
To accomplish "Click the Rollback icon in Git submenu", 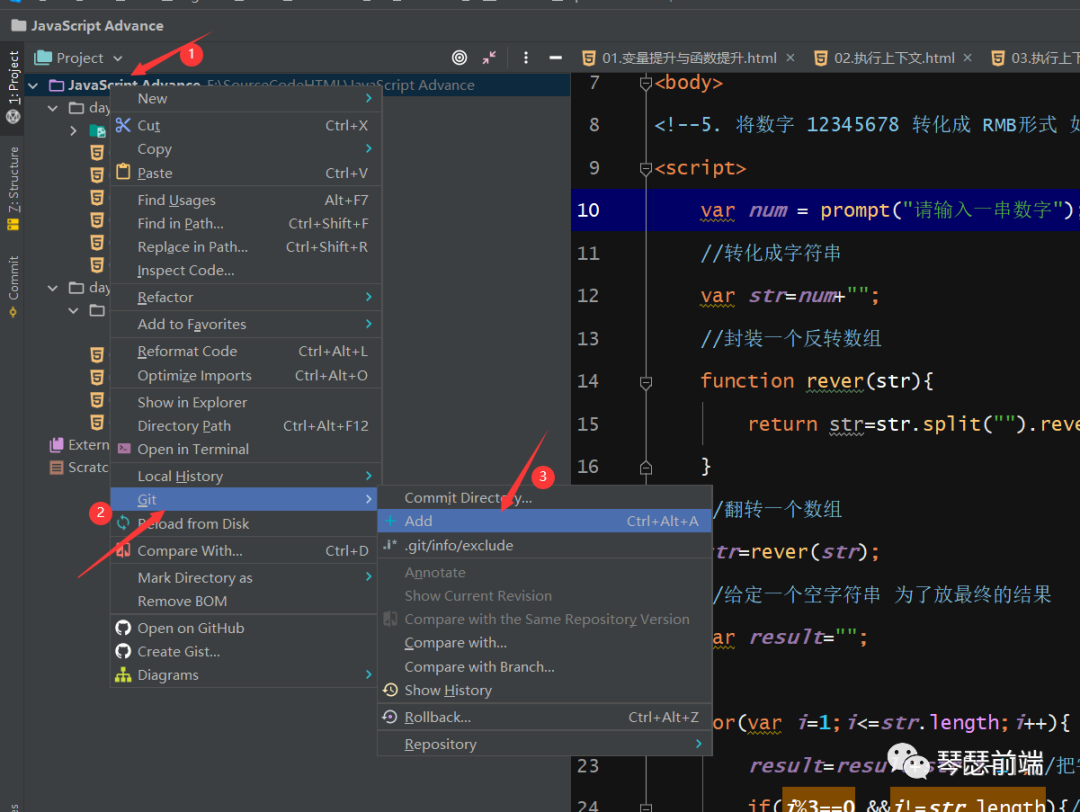I will pyautogui.click(x=390, y=717).
